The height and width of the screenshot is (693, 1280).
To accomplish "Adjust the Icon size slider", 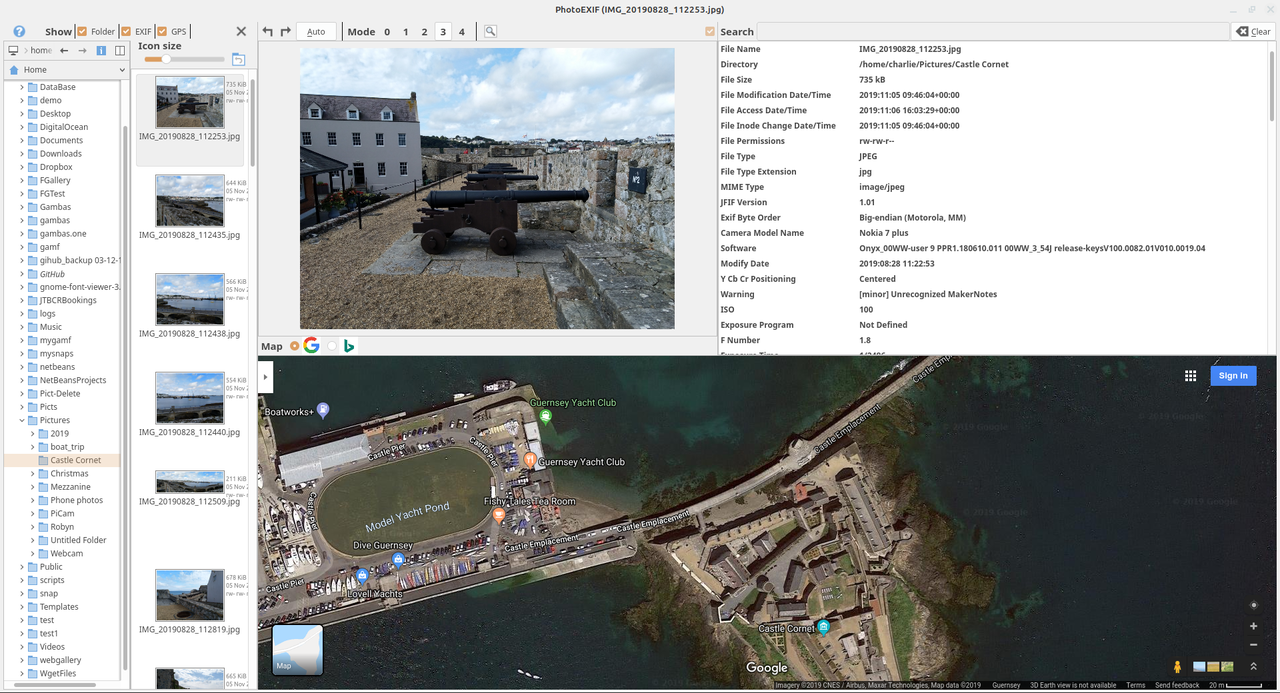I will click(184, 59).
